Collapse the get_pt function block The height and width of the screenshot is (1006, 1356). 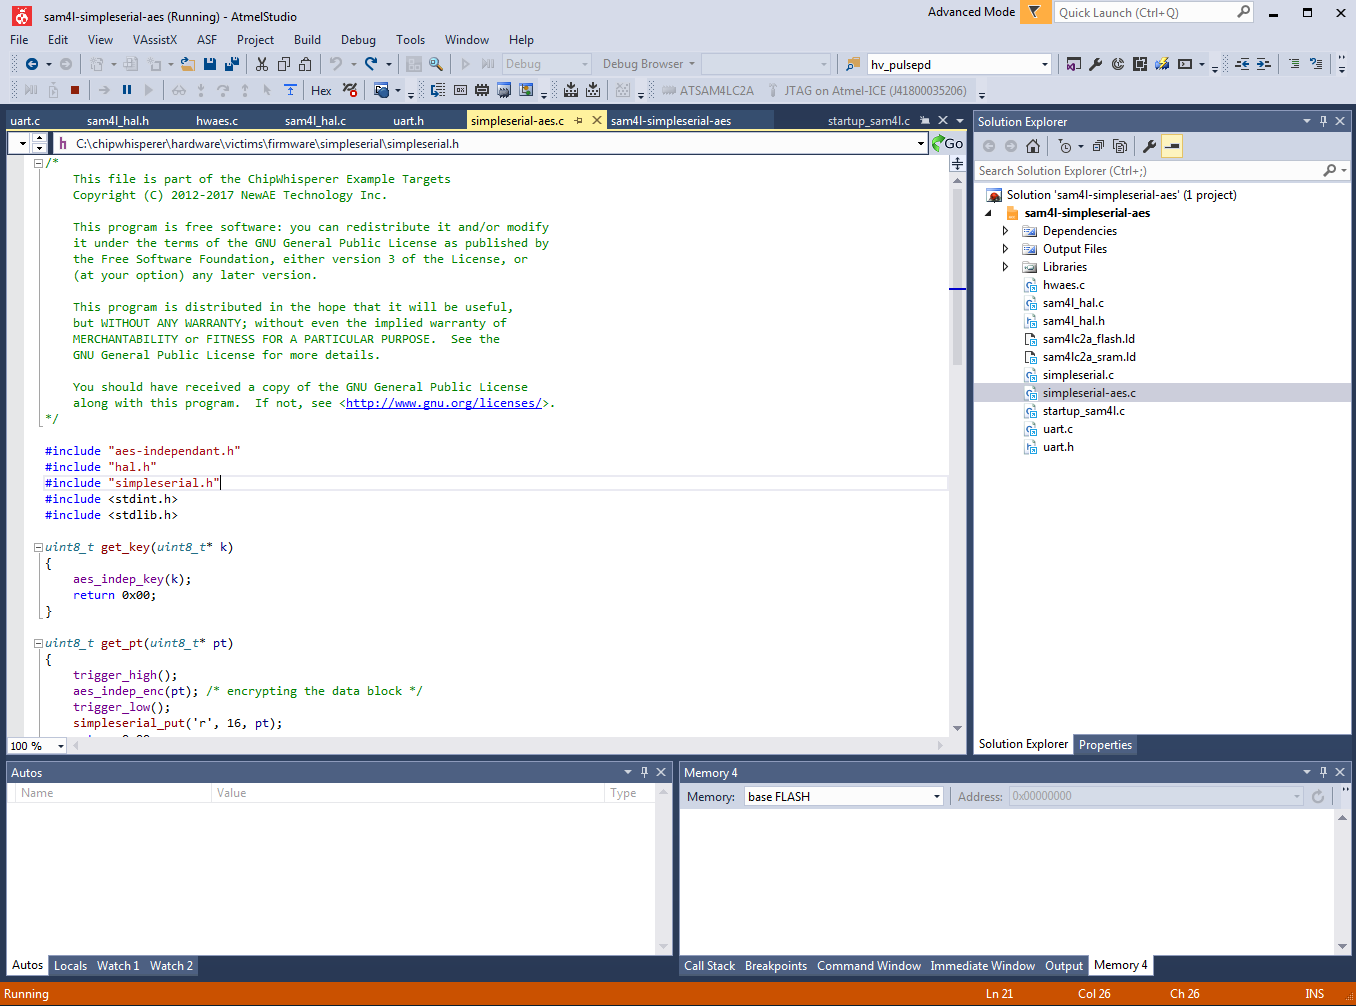pos(38,643)
